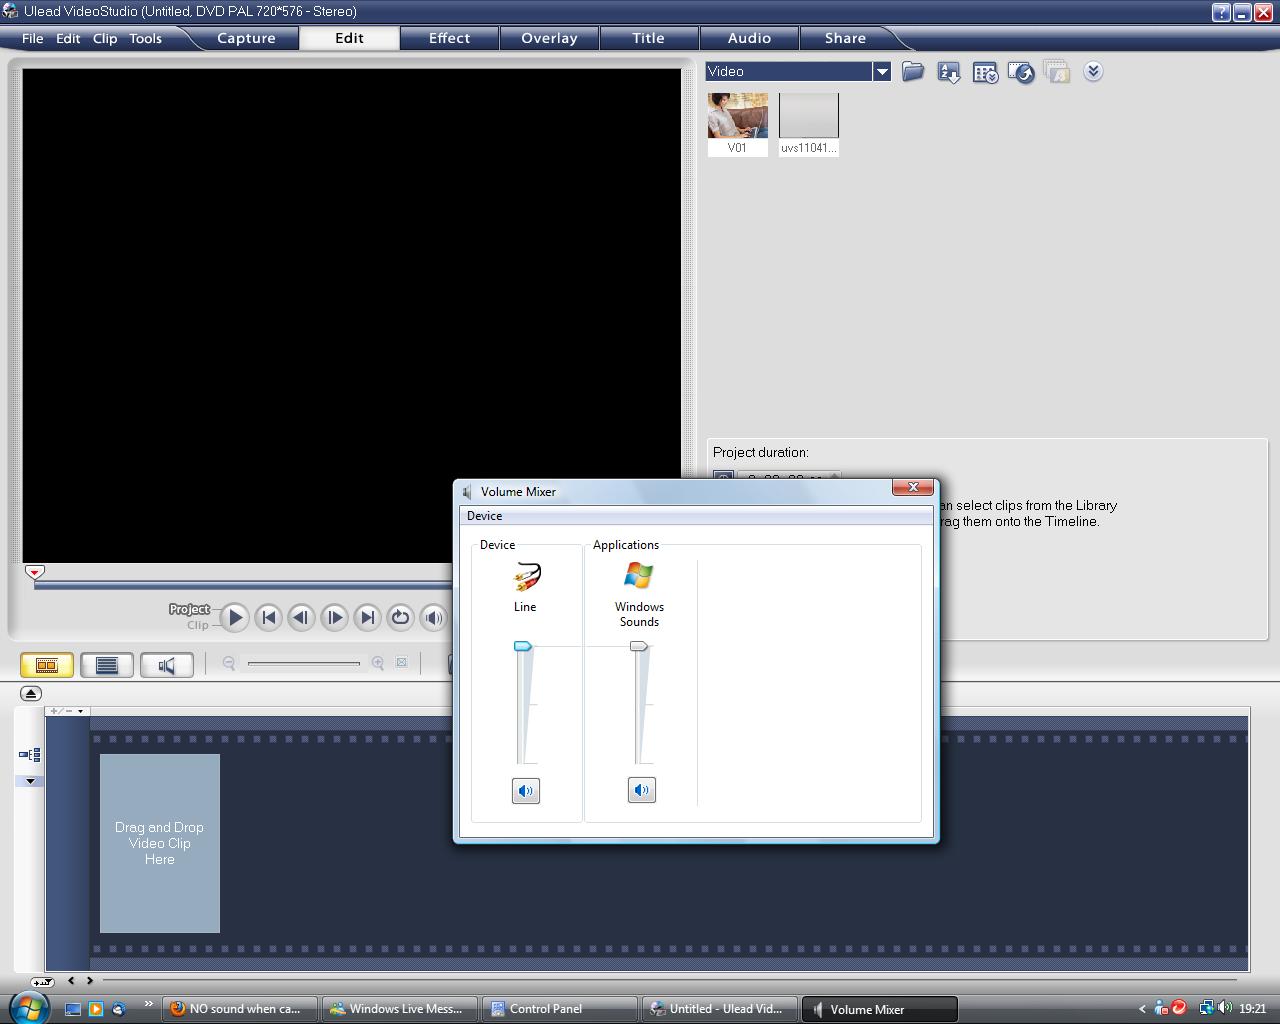The image size is (1280, 1024).
Task: Click the VideoStudio title bar Help button
Action: point(1221,13)
